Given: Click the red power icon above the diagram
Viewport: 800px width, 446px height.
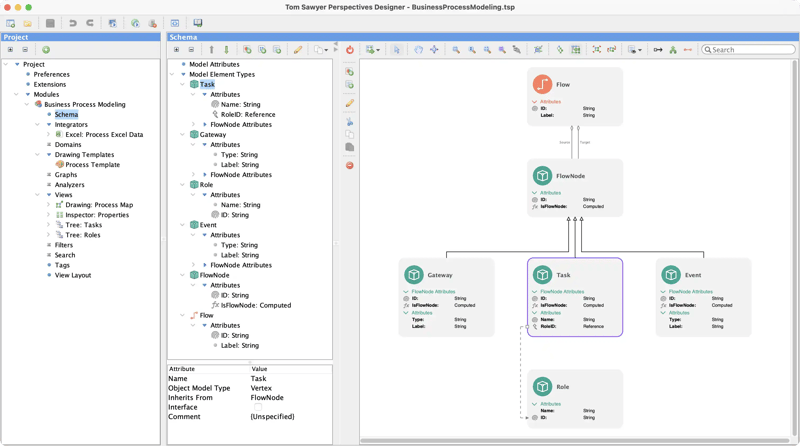Looking at the screenshot, I should click(x=349, y=50).
